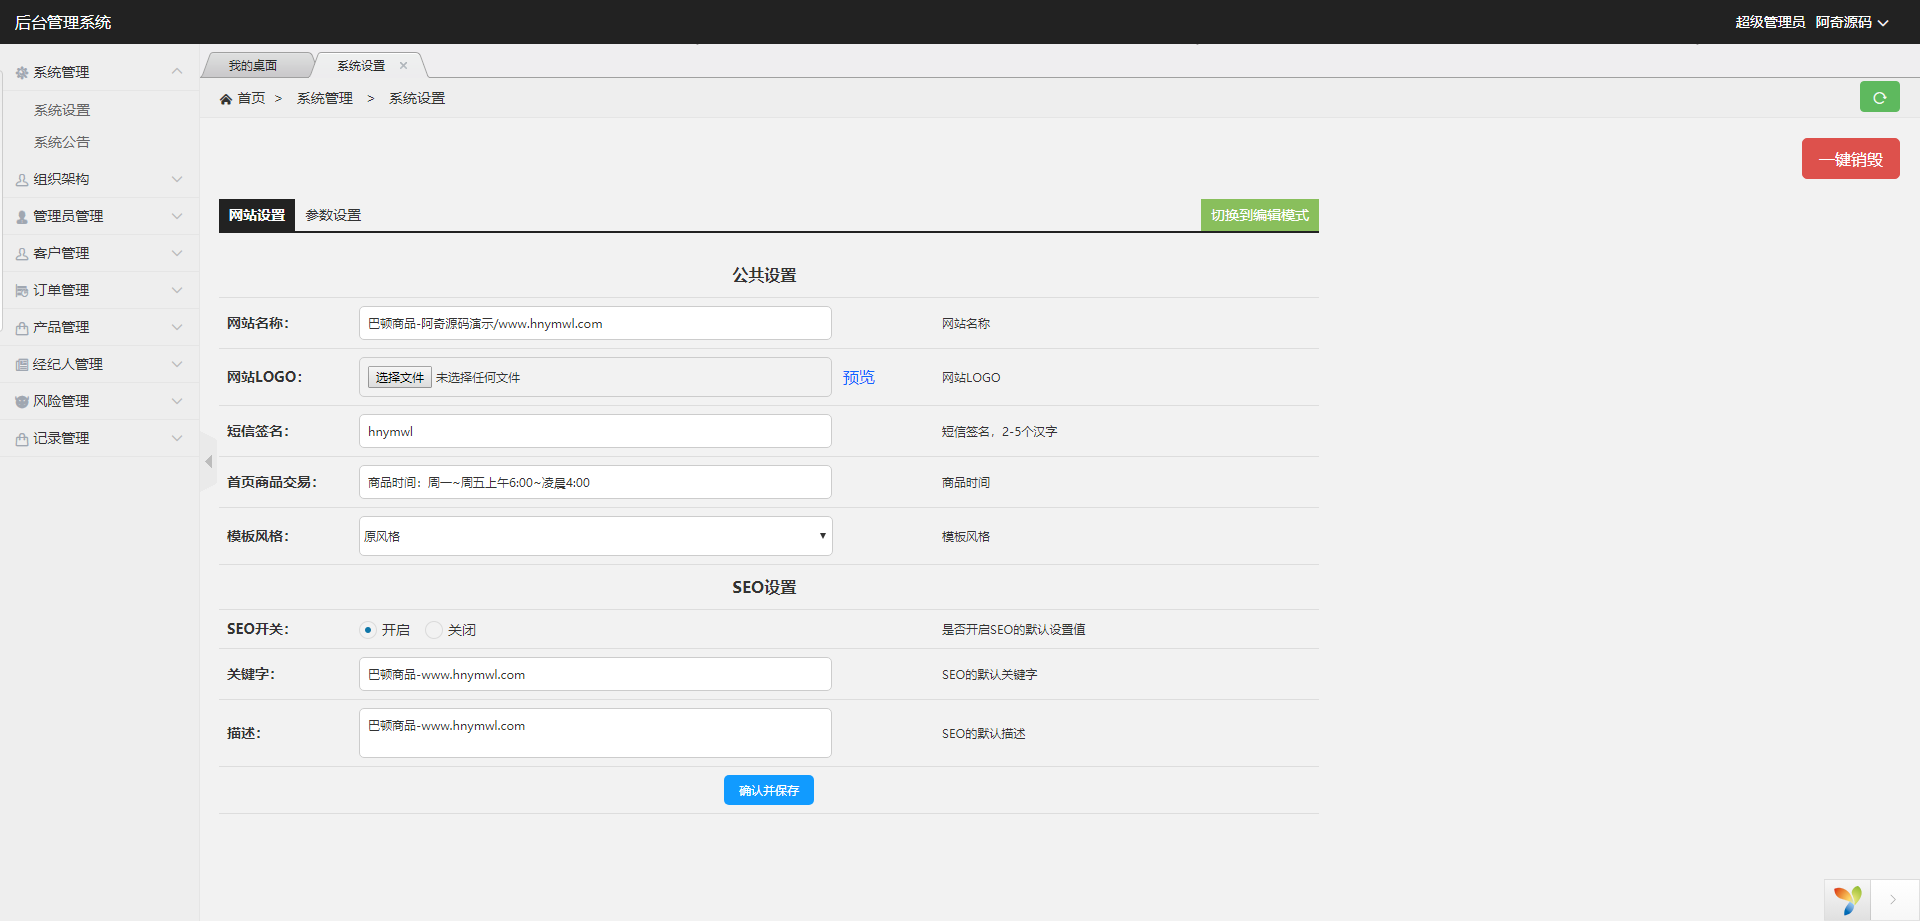Expand the 客户管理 sidebar menu
Screen dimensions: 1920x921
(98, 254)
